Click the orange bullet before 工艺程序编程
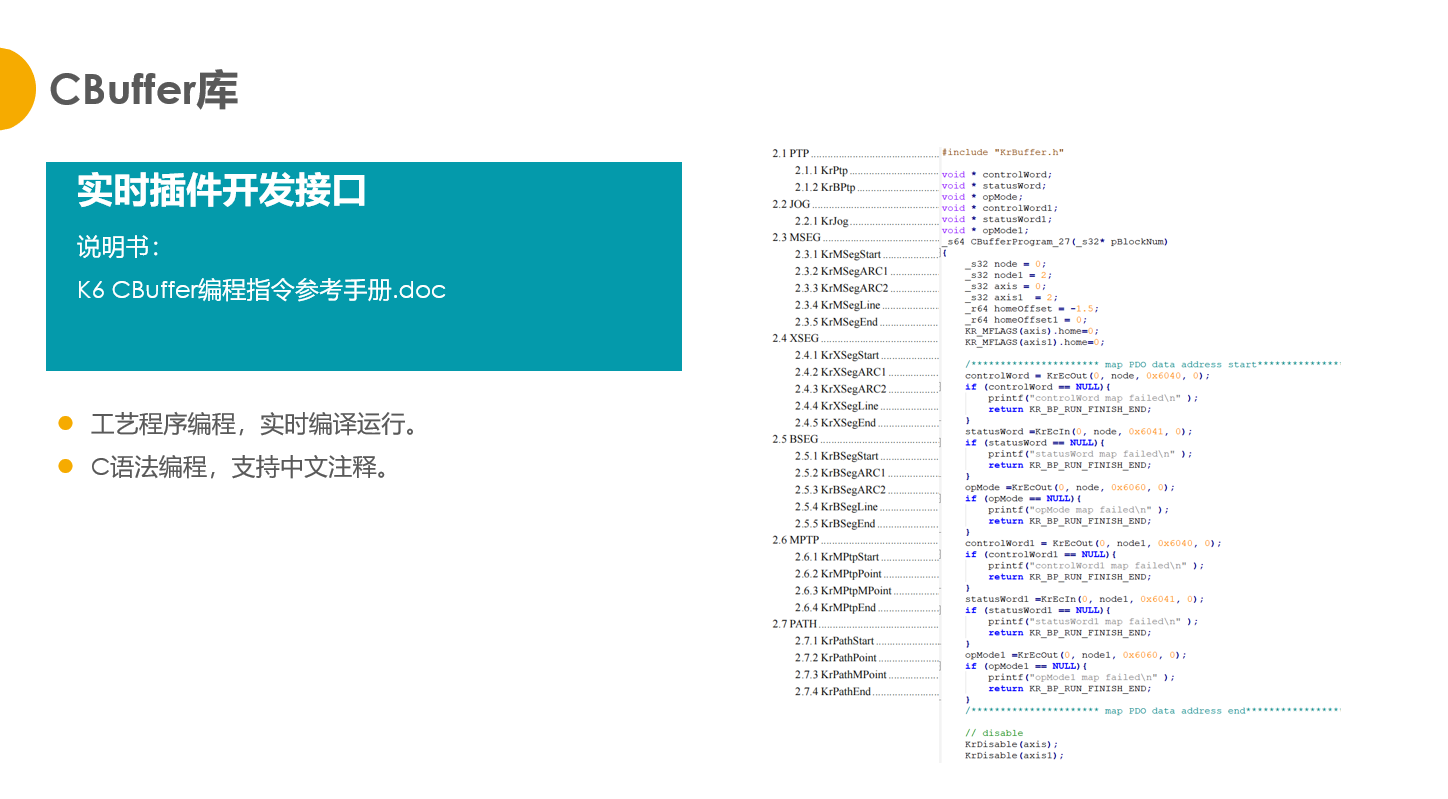1448x799 pixels. (66, 424)
